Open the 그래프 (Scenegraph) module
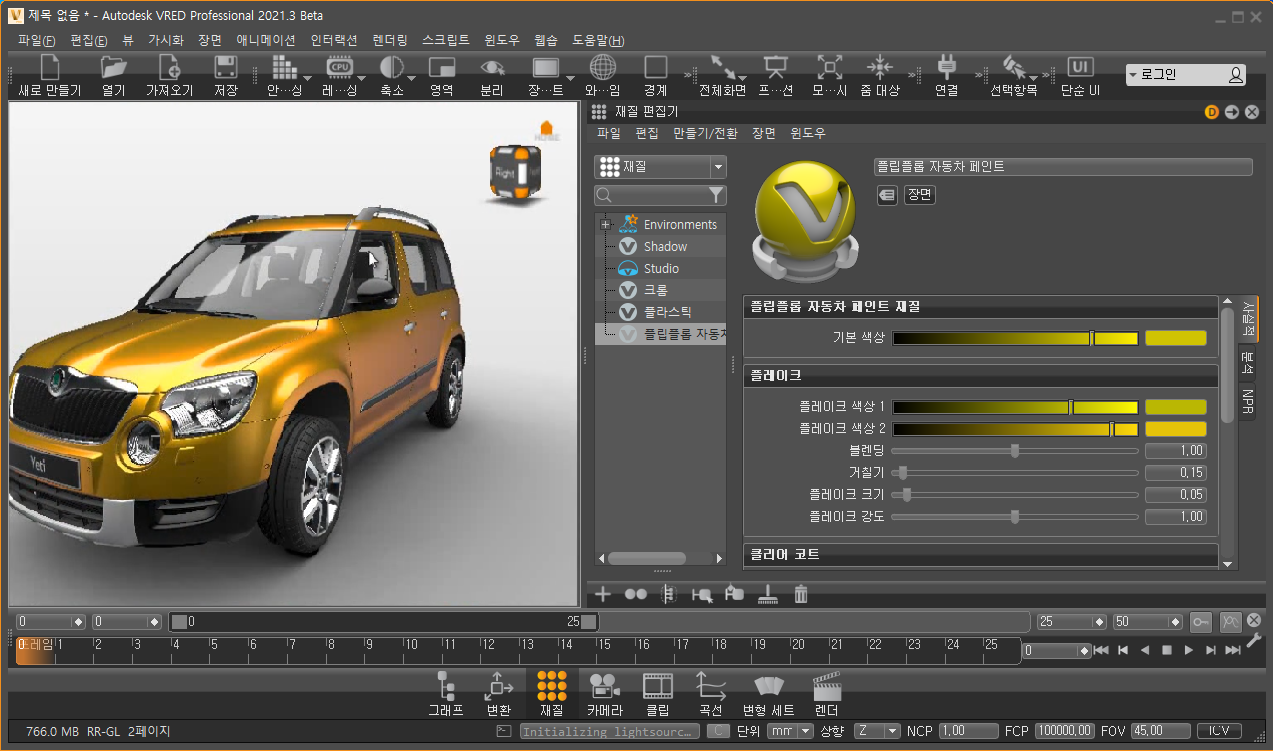 pos(446,695)
